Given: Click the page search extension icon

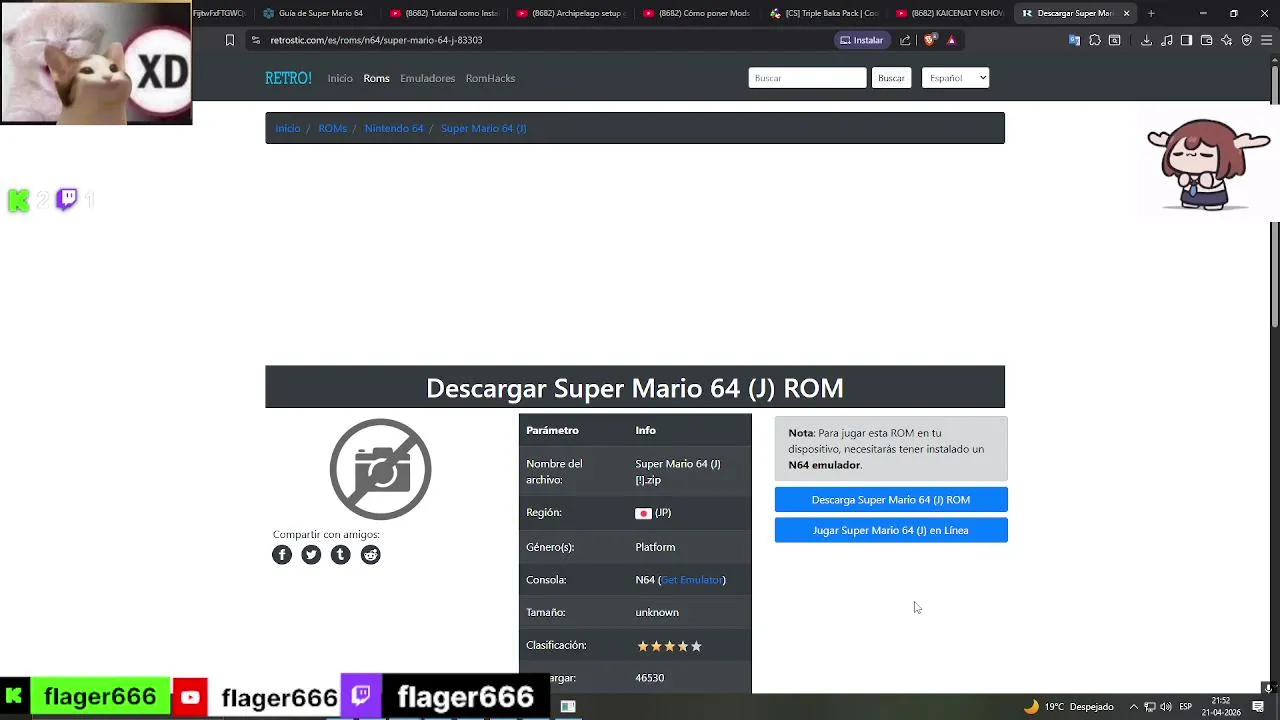Looking at the screenshot, I should tap(1114, 40).
